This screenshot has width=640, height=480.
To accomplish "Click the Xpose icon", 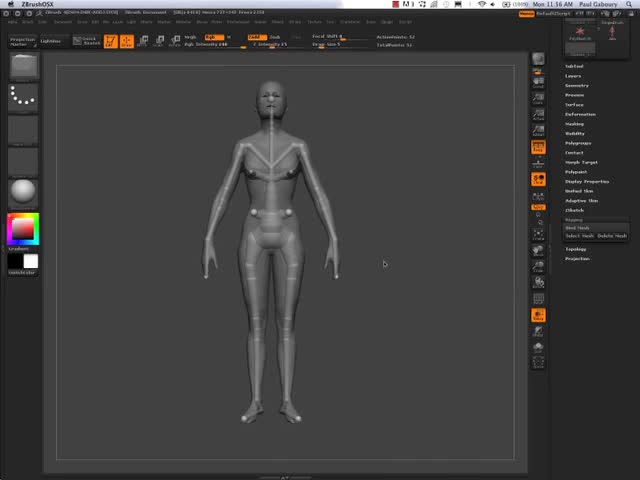I will pyautogui.click(x=538, y=363).
